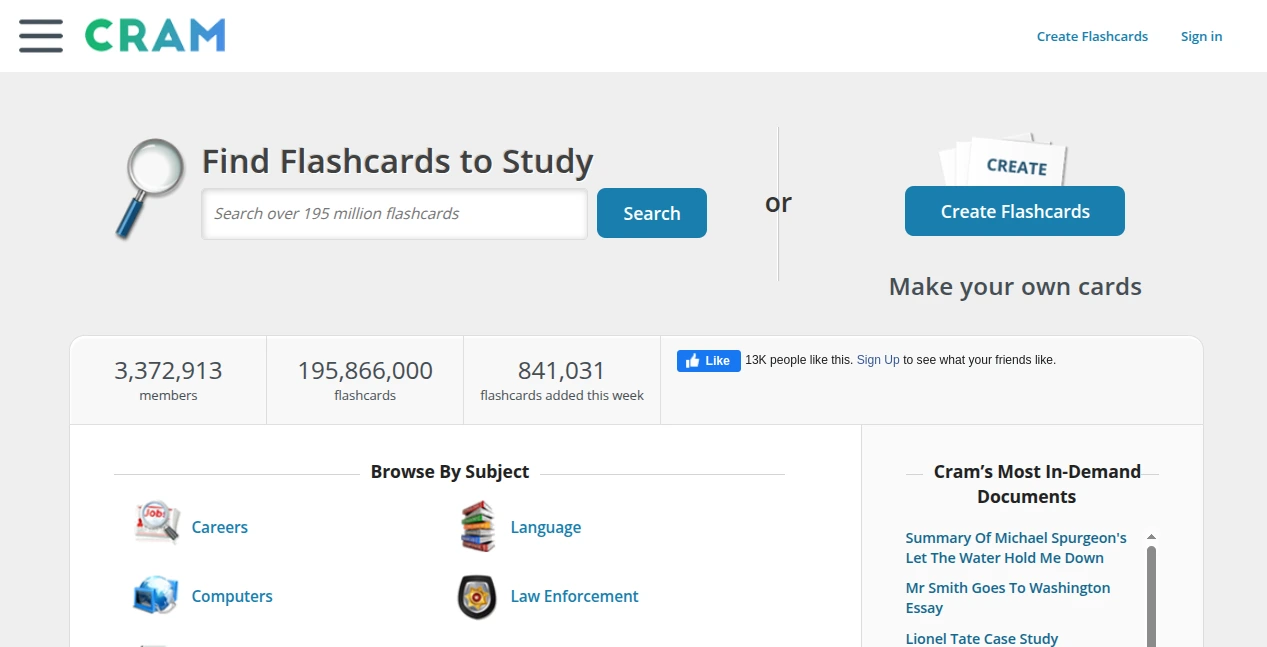Screen dimensions: 1267x647
Task: Click the documents list scrollbar thumb
Action: [1151, 596]
